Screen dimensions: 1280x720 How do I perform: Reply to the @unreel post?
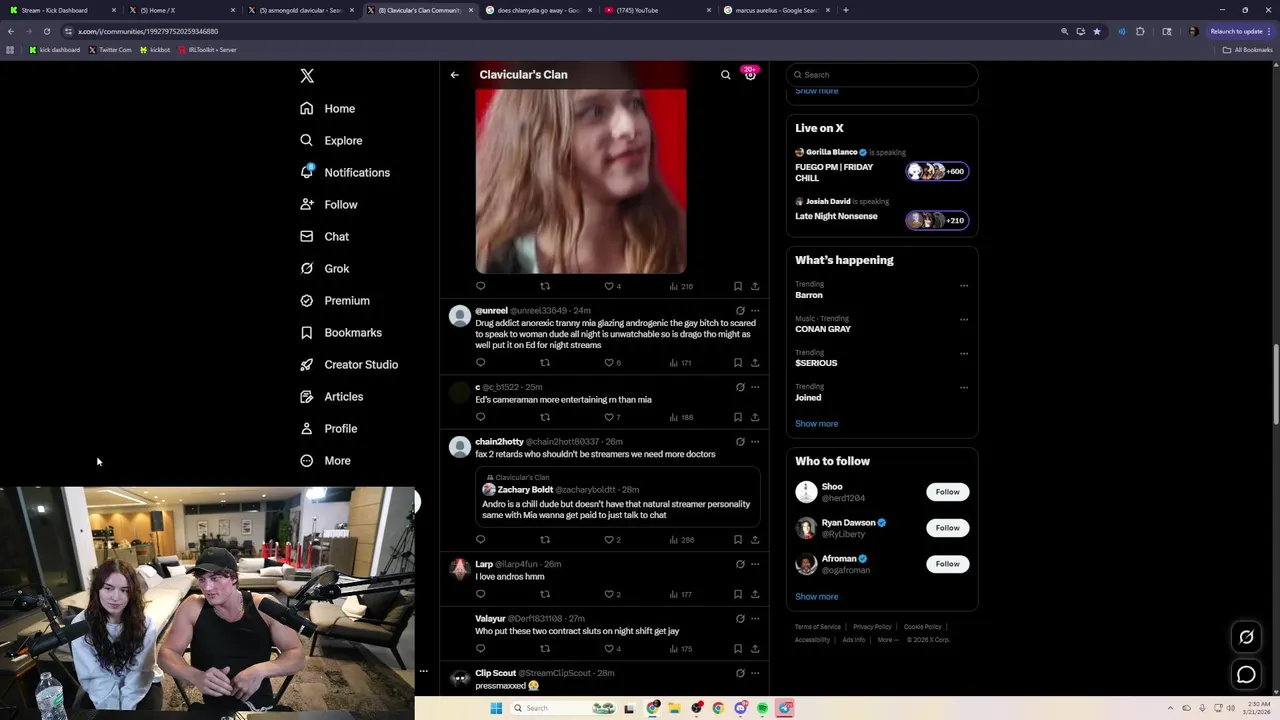[480, 363]
